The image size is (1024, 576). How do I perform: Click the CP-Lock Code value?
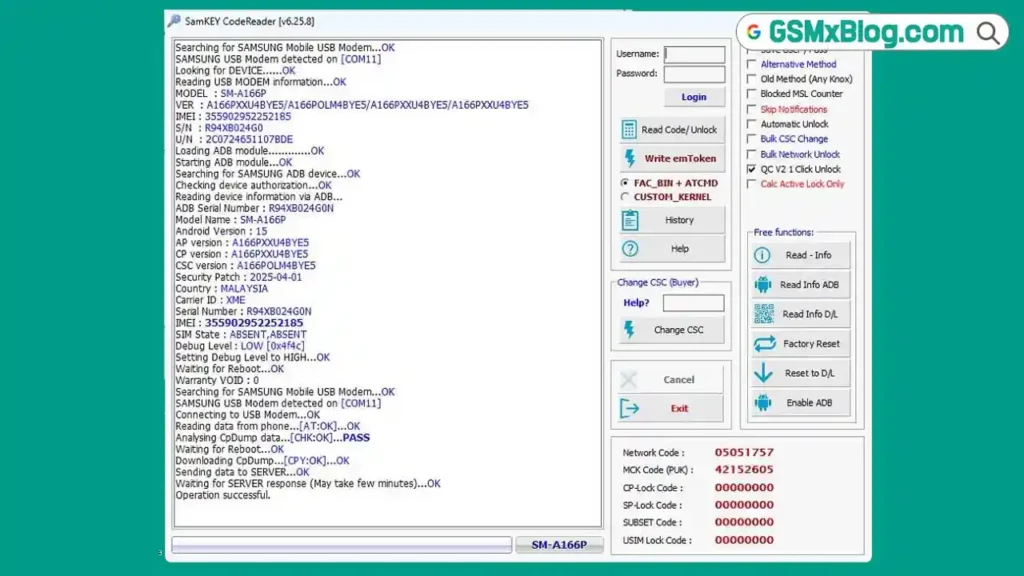(x=744, y=487)
